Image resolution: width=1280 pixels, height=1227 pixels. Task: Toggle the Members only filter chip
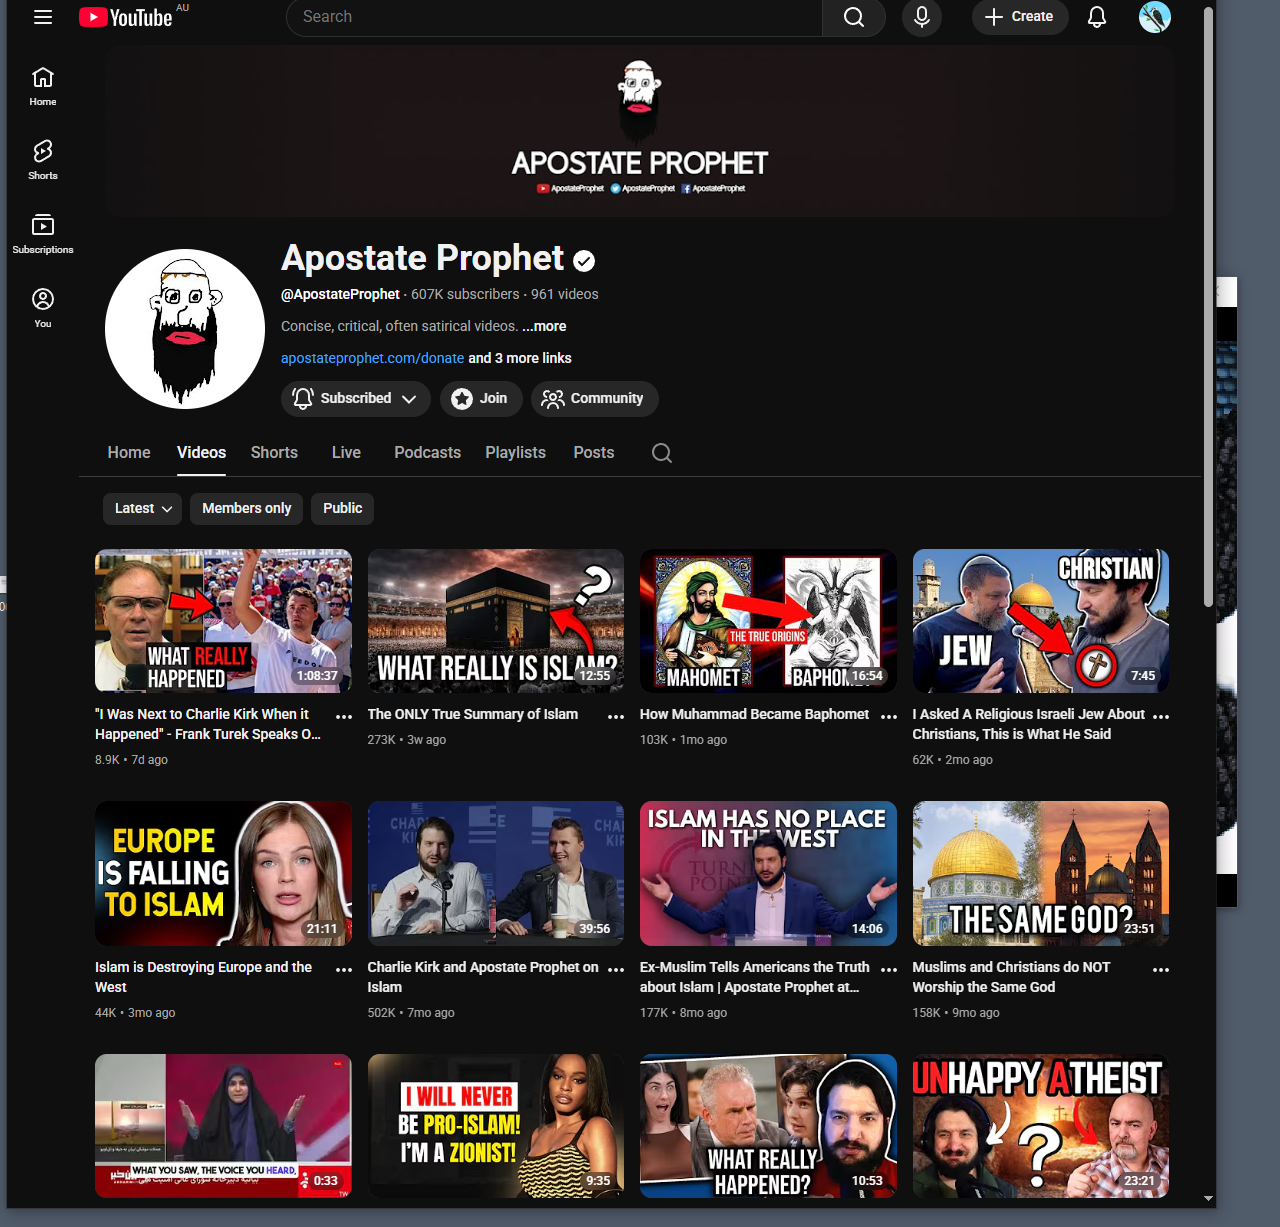tap(246, 508)
